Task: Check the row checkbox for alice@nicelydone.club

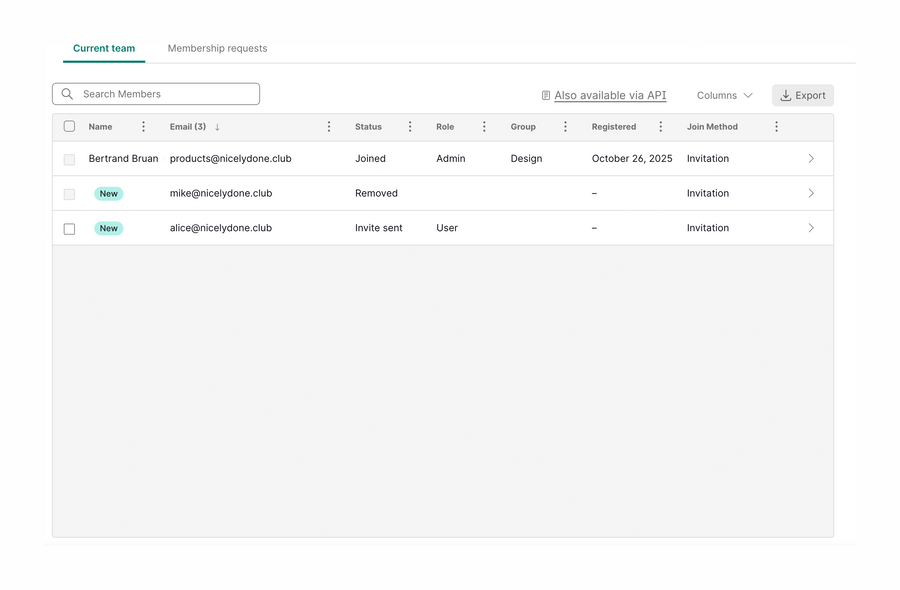Action: tap(69, 228)
